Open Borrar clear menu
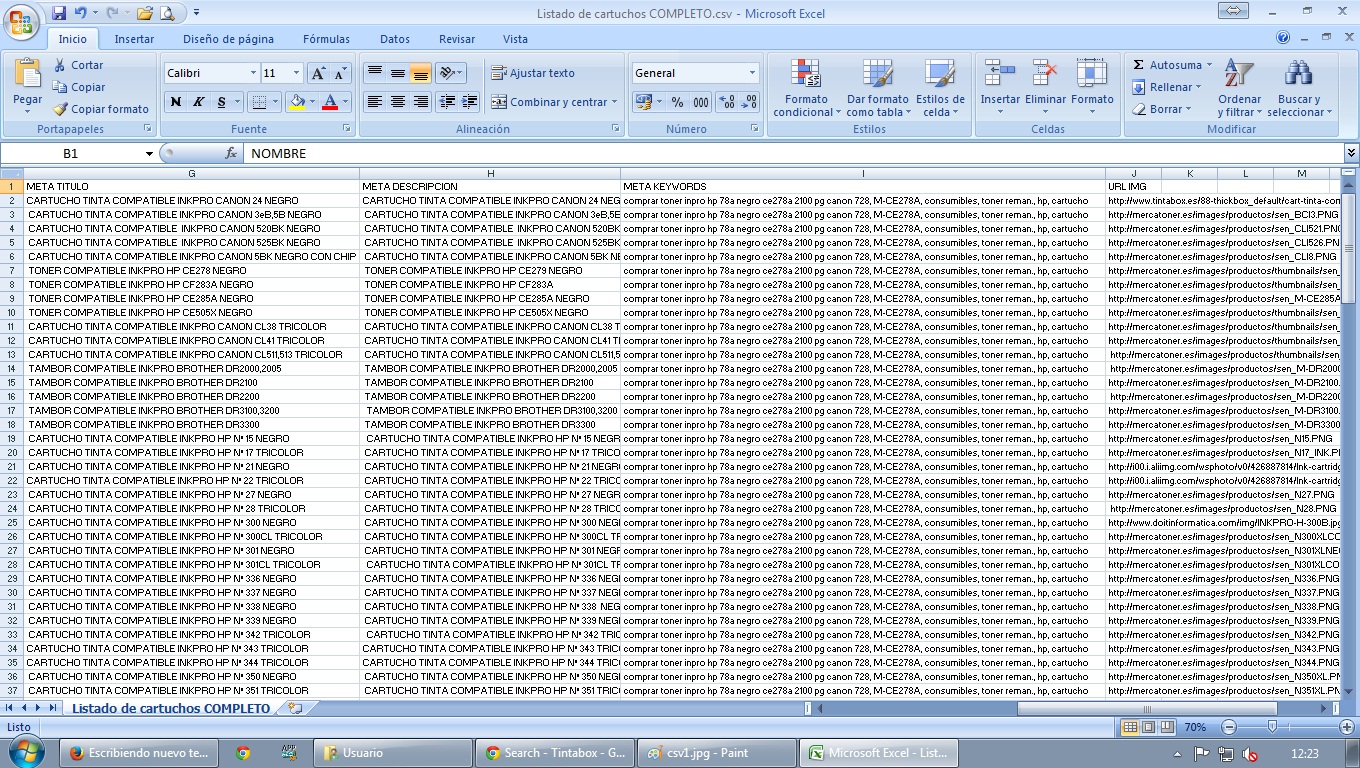 pos(1162,109)
